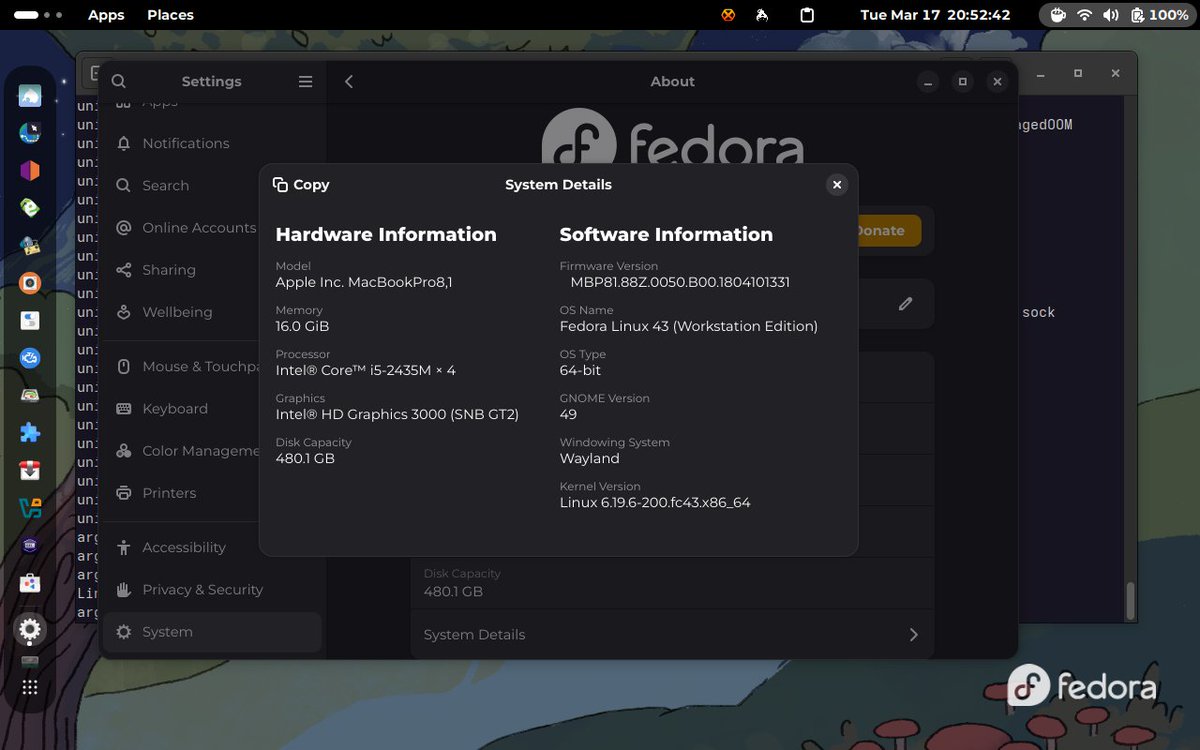Screen dimensions: 1200x750
Task: Click the Accessibility figure icon
Action: click(124, 548)
